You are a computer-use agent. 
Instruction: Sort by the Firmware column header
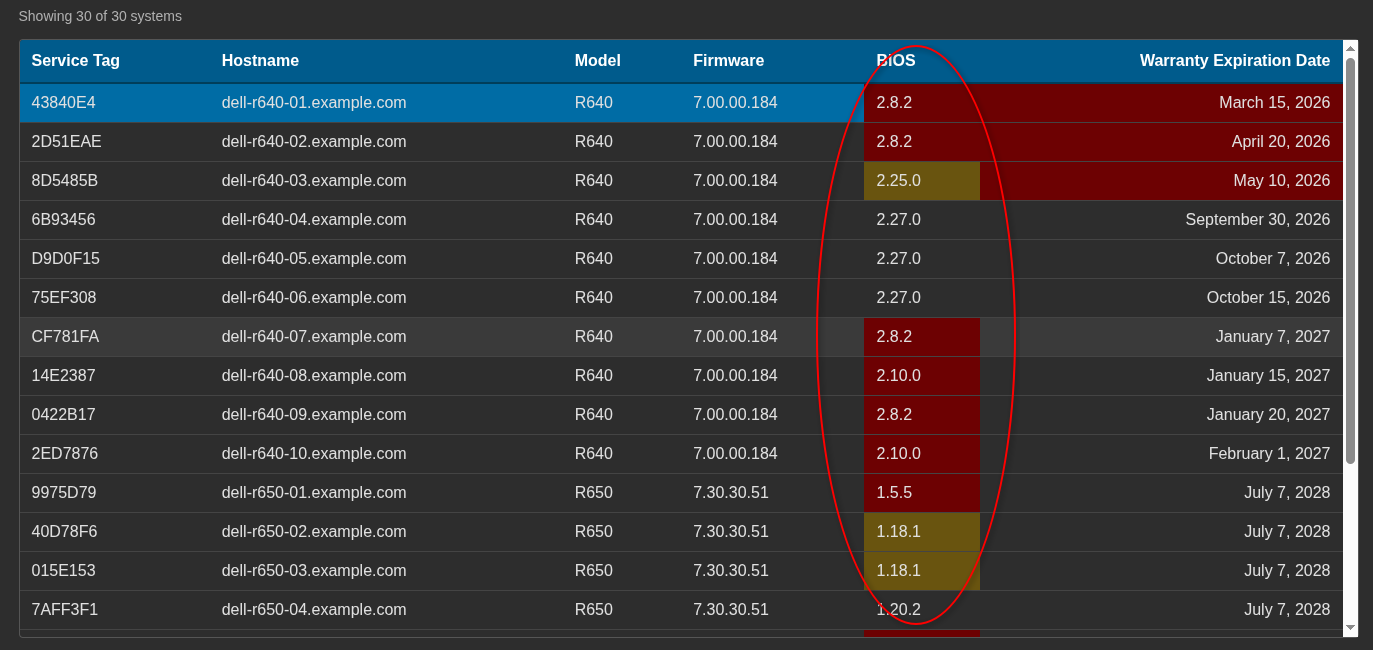click(x=729, y=61)
